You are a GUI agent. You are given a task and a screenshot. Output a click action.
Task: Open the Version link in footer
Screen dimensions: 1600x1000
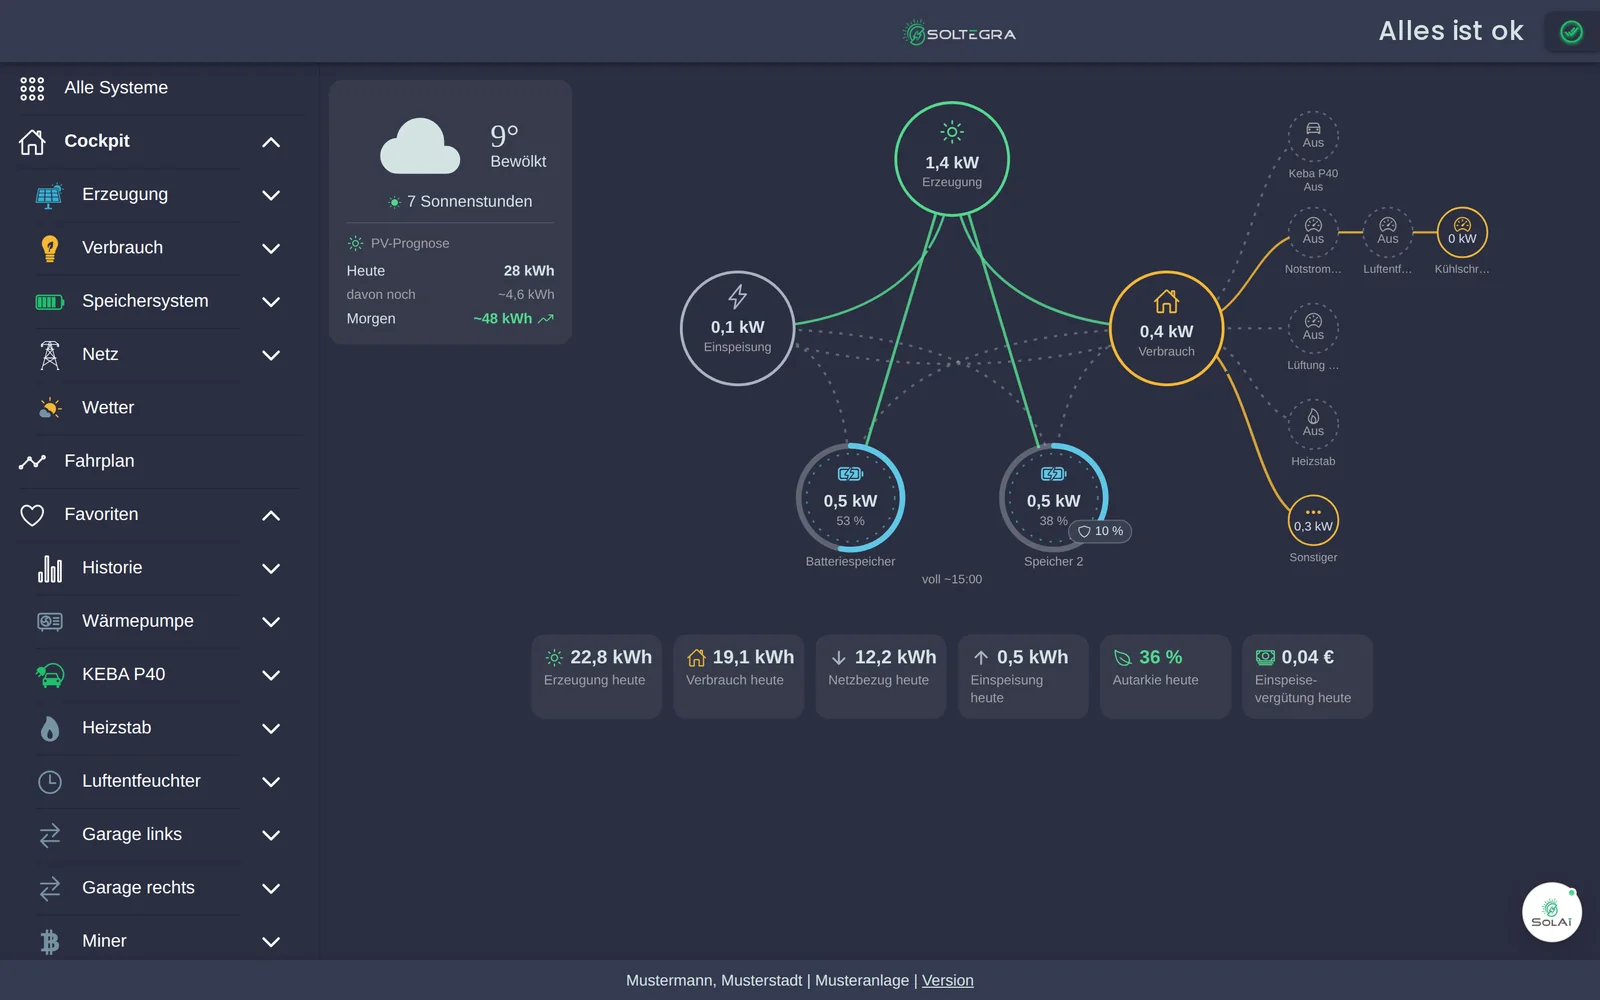[x=947, y=980]
